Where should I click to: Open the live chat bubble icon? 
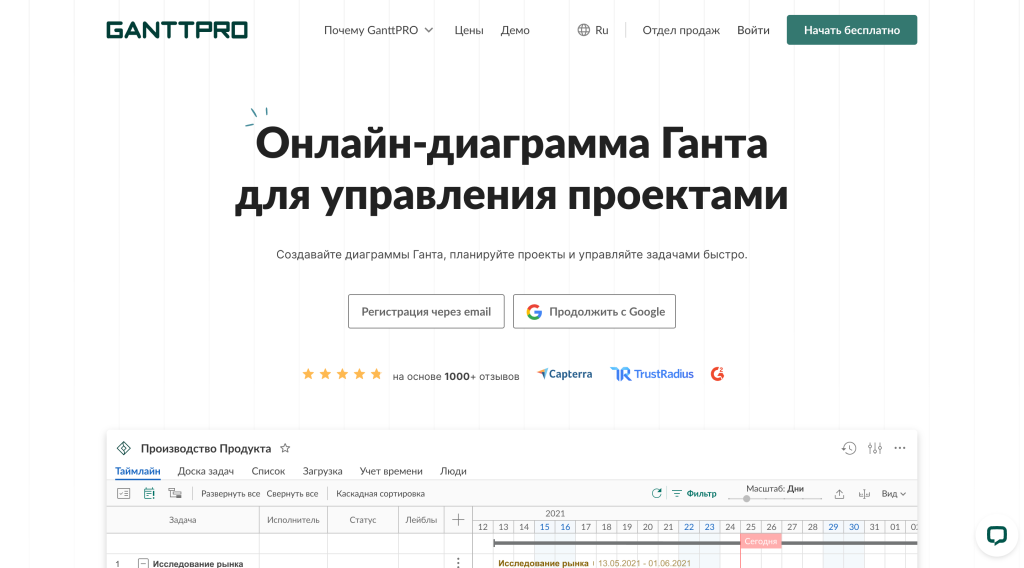[x=997, y=535]
